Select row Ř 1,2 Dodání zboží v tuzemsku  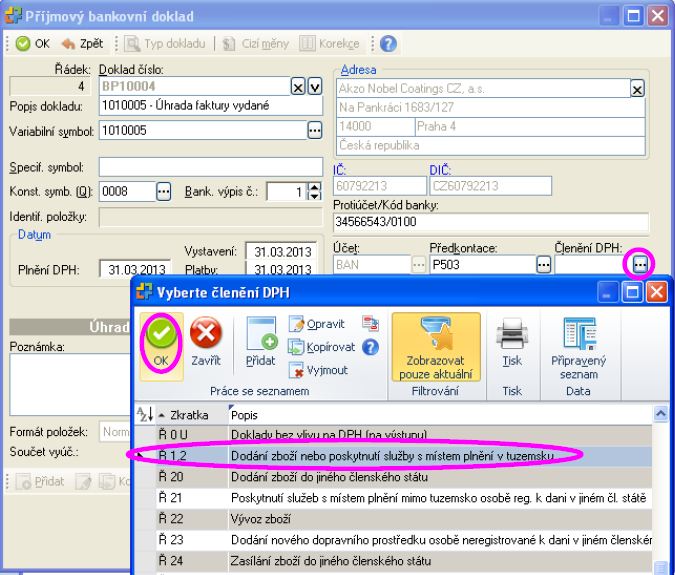tap(393, 456)
